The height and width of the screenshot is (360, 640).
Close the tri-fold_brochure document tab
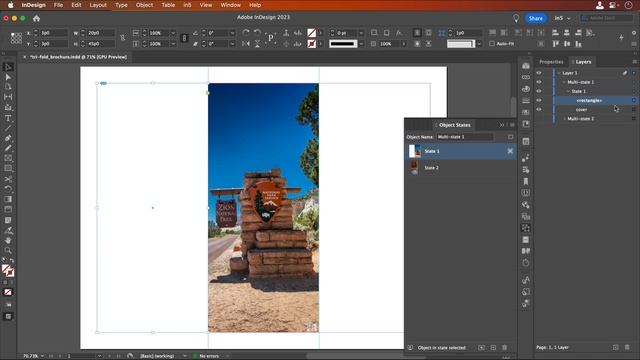24,57
